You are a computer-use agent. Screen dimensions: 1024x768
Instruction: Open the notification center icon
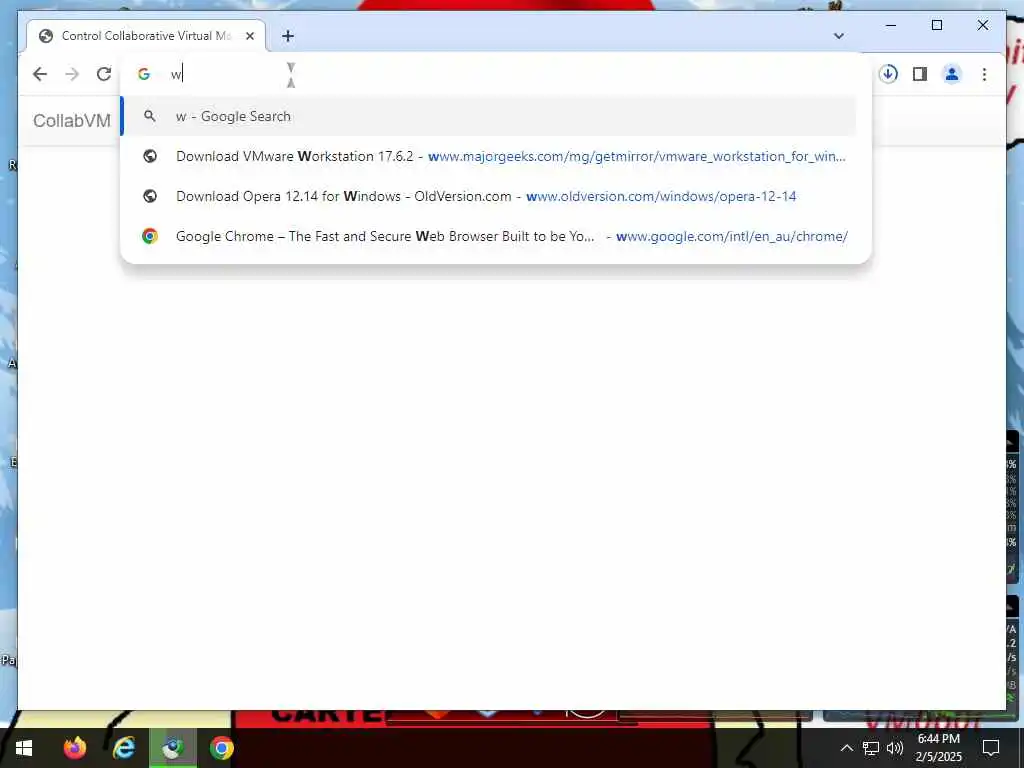991,748
